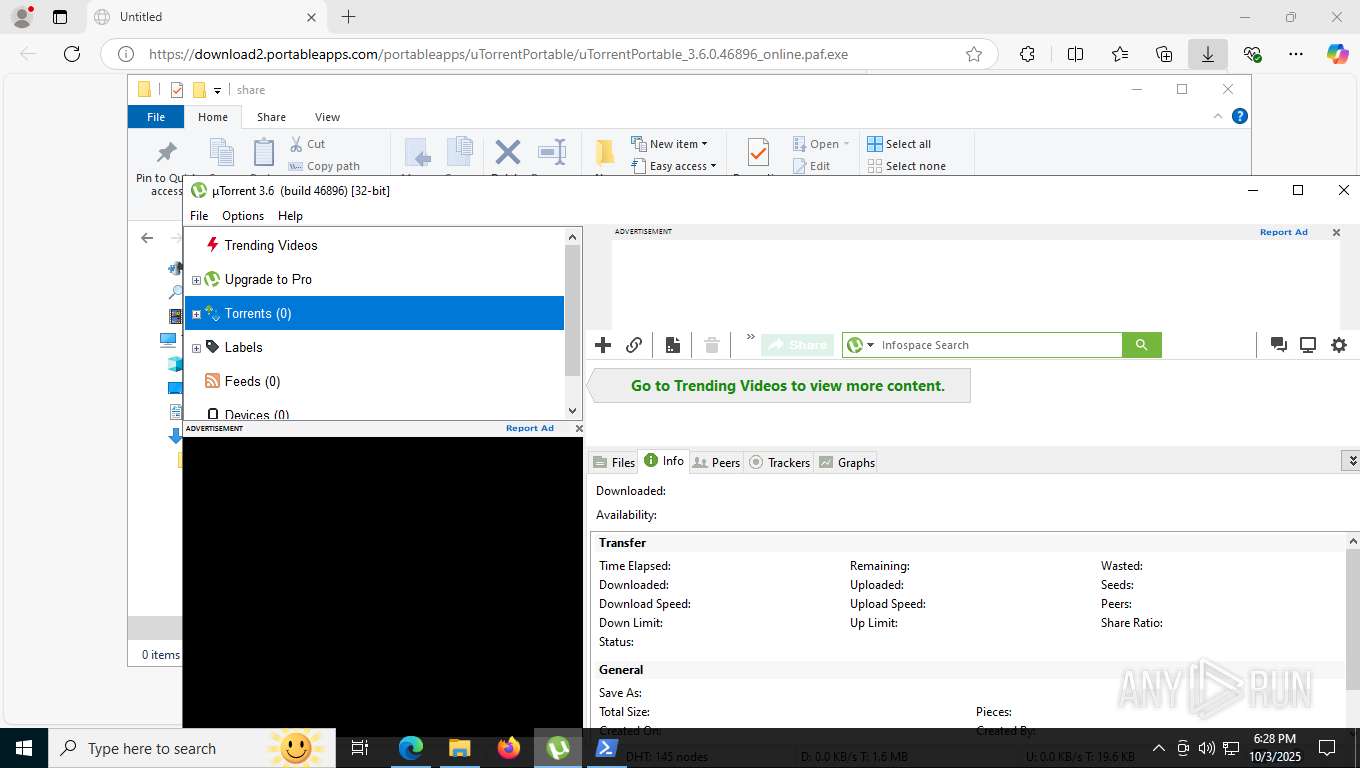Click Report Ad link above top advertisement
Screen dimensions: 1360x768
(x=1284, y=232)
